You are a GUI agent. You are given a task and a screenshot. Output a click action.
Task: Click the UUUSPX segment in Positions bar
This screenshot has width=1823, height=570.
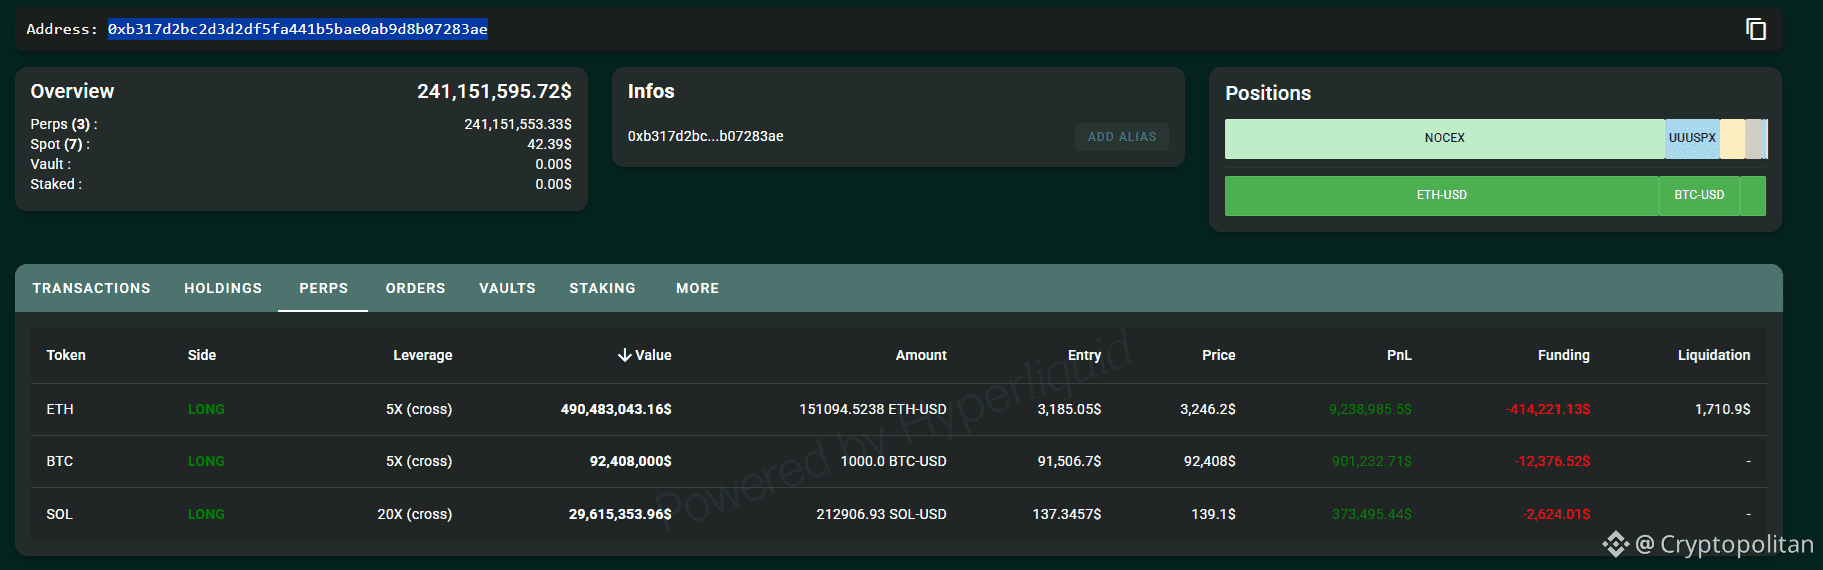click(1692, 138)
